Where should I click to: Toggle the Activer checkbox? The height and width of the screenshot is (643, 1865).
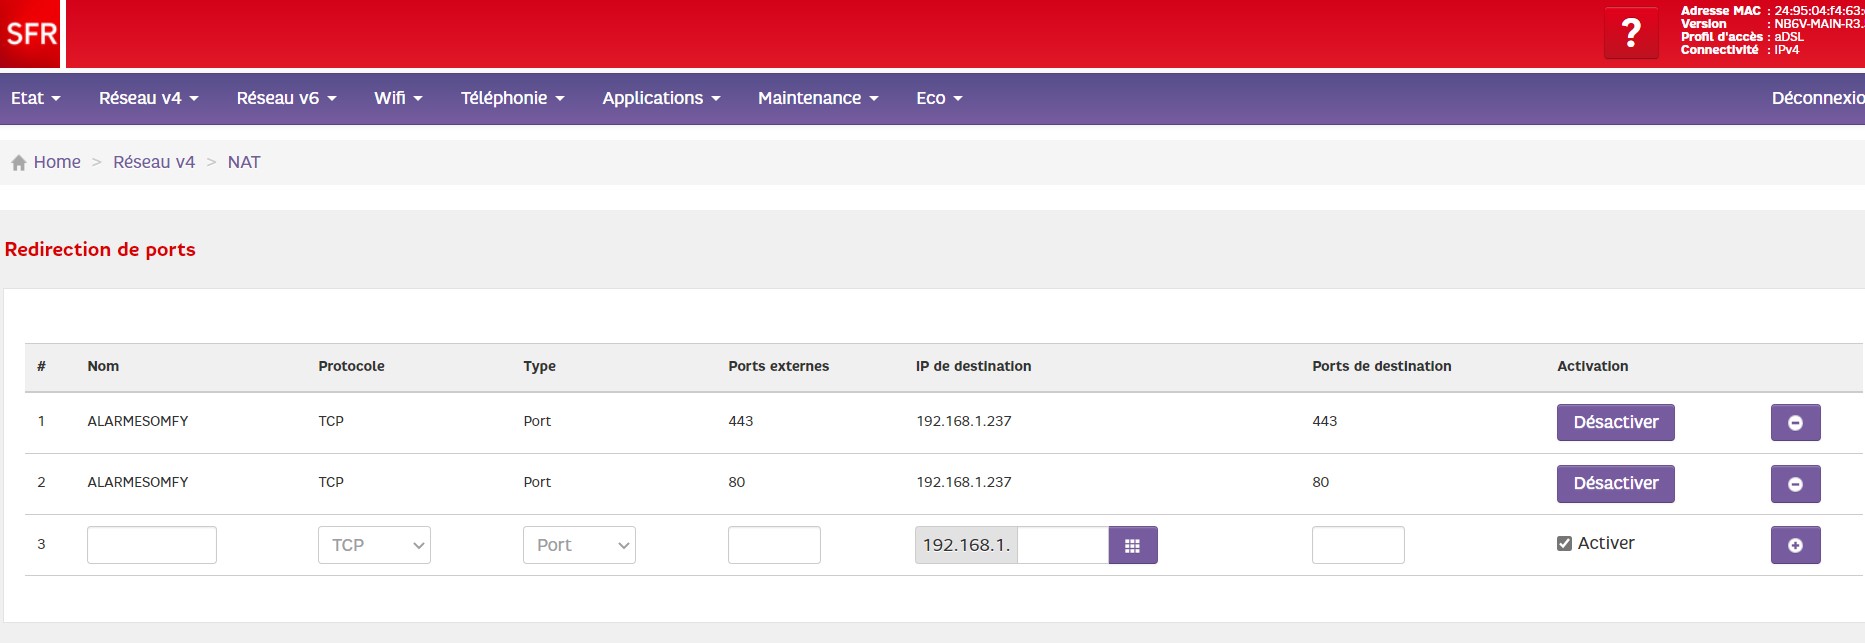1564,544
